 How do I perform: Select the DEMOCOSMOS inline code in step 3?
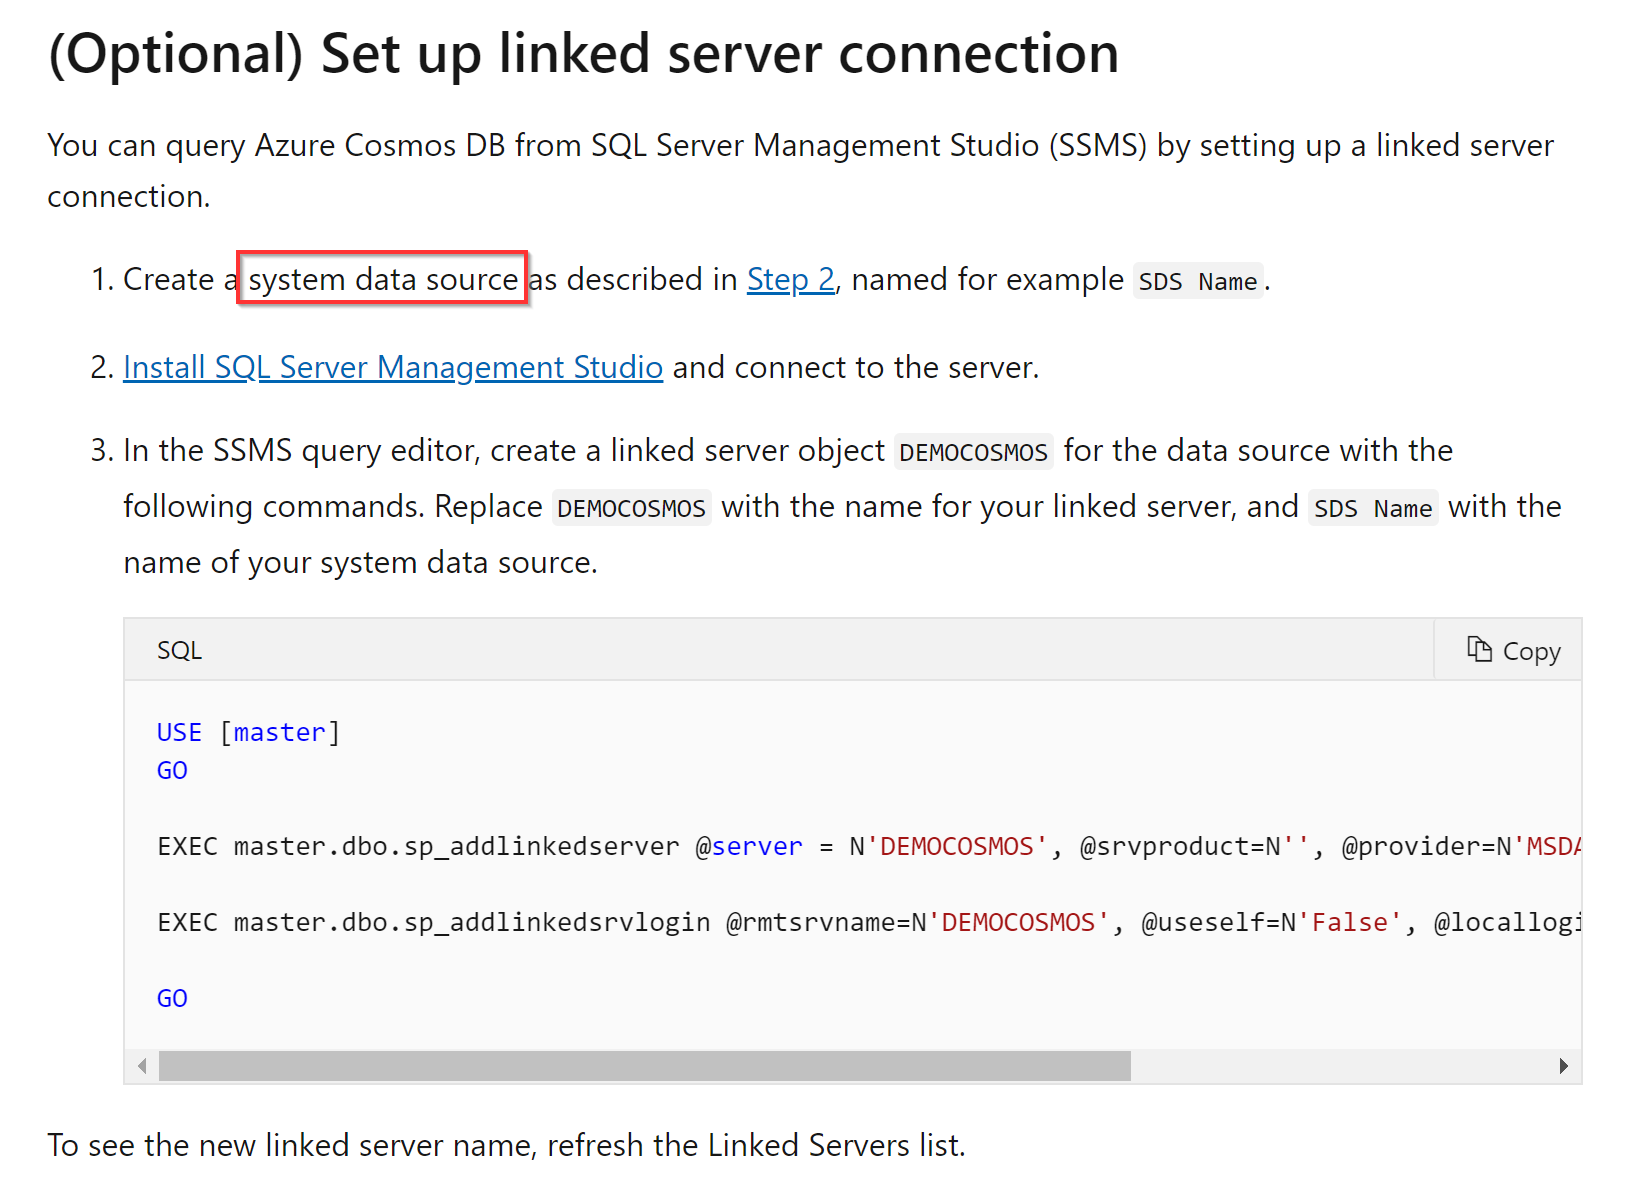(x=973, y=451)
